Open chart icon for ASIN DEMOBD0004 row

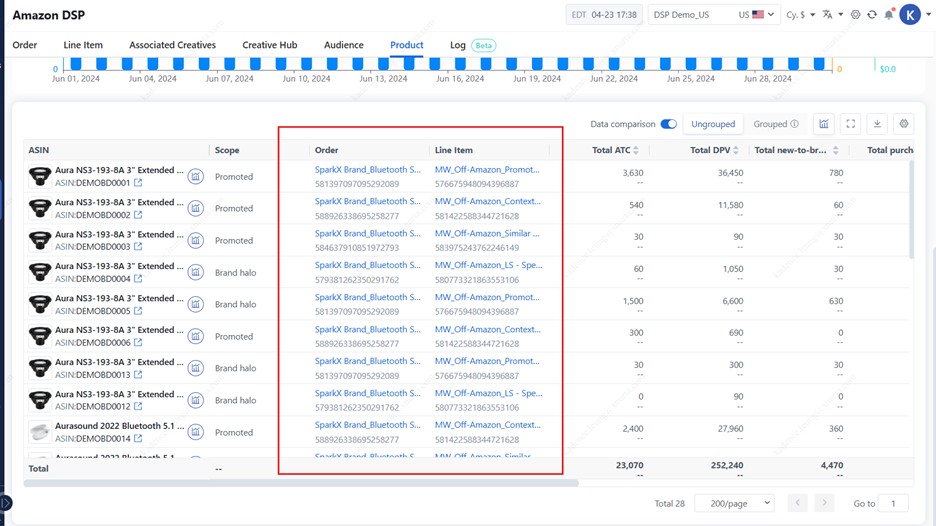pyautogui.click(x=196, y=272)
